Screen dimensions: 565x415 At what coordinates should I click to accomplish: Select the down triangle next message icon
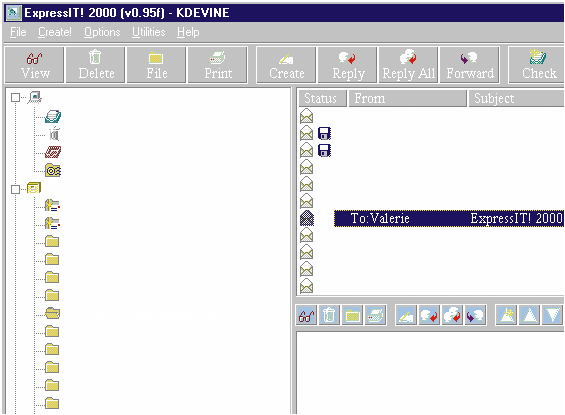click(552, 315)
